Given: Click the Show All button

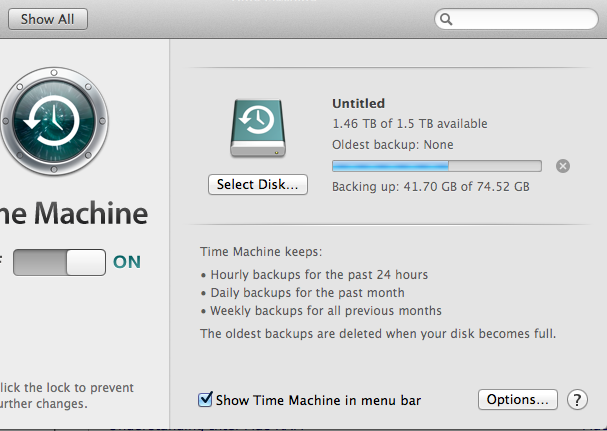Looking at the screenshot, I should pos(48,19).
